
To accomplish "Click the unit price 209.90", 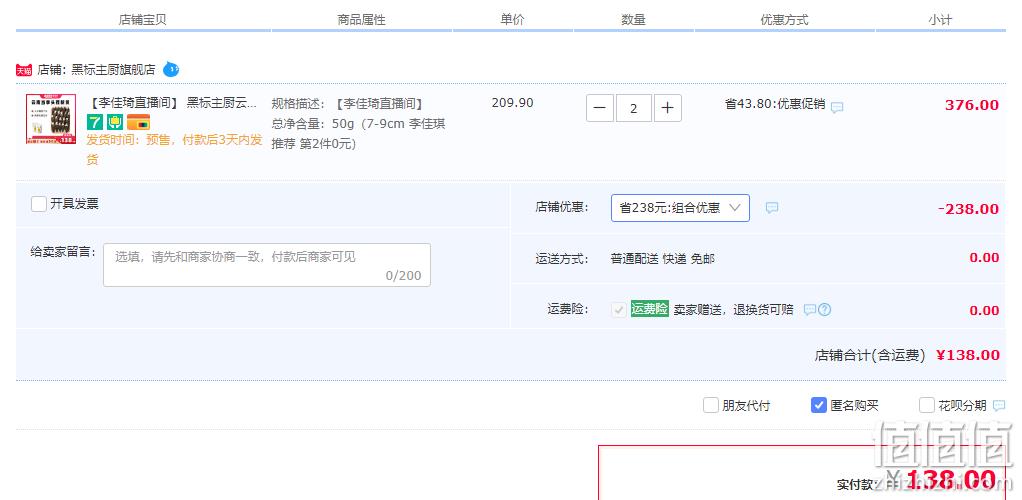I will (x=512, y=103).
